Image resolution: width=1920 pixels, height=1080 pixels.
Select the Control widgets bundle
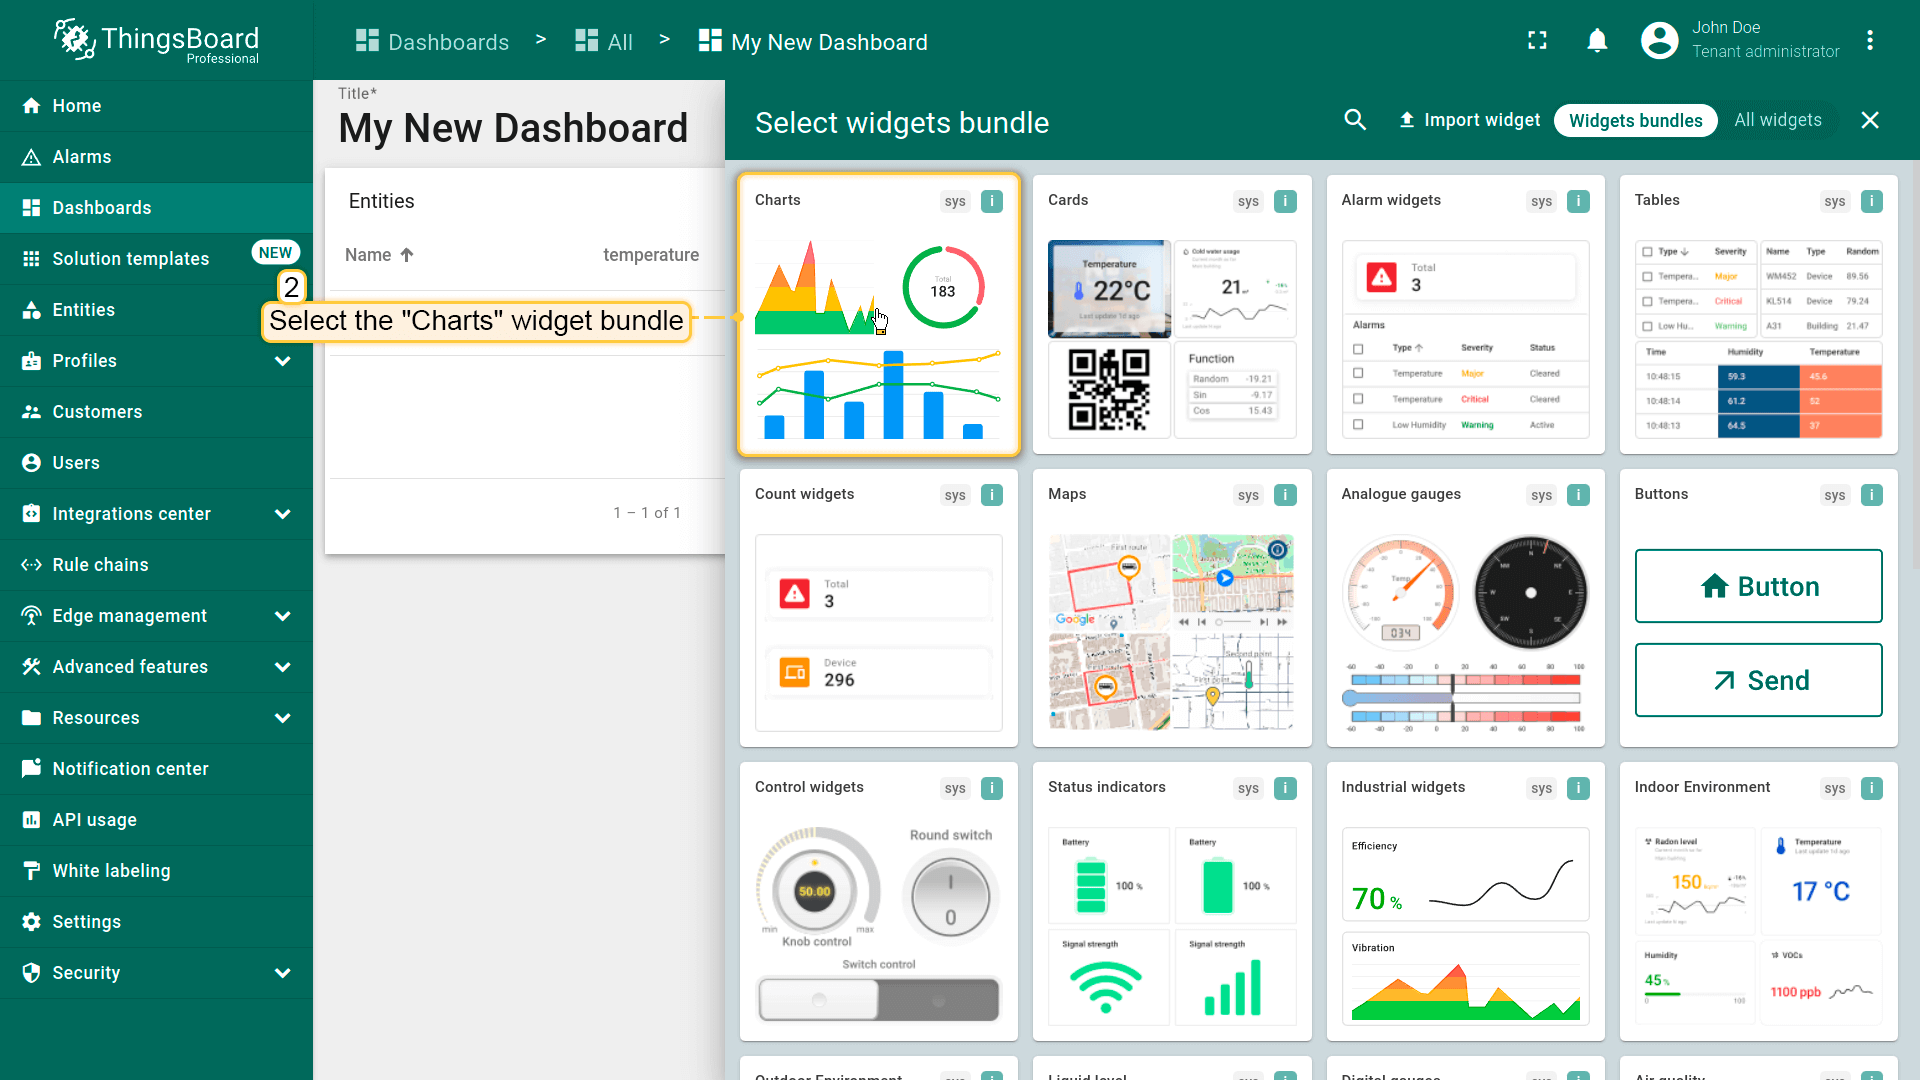point(879,901)
